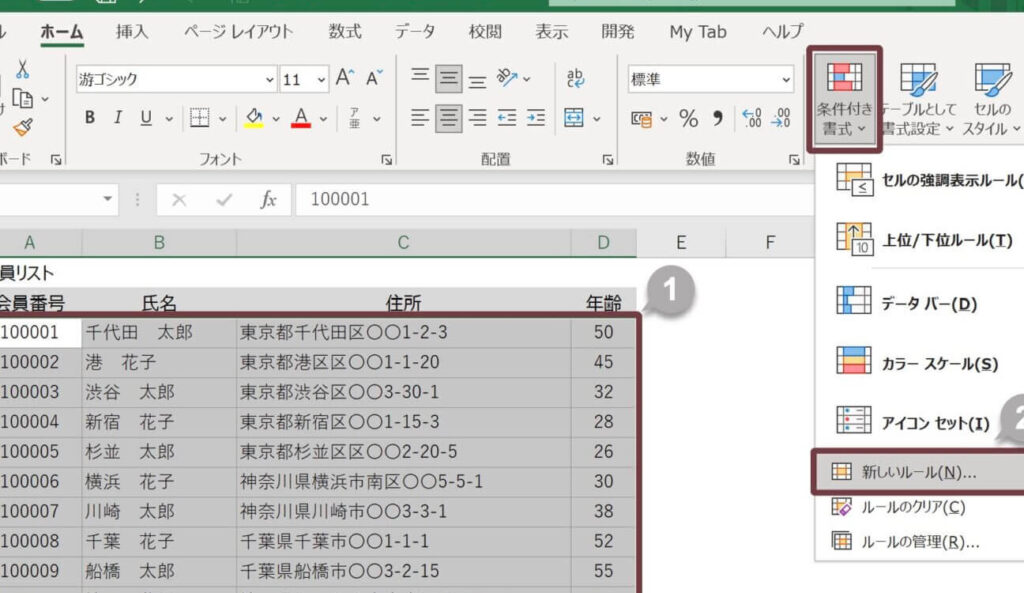Switch to the 挿入 ribbon tab
1024x593 pixels.
point(132,32)
